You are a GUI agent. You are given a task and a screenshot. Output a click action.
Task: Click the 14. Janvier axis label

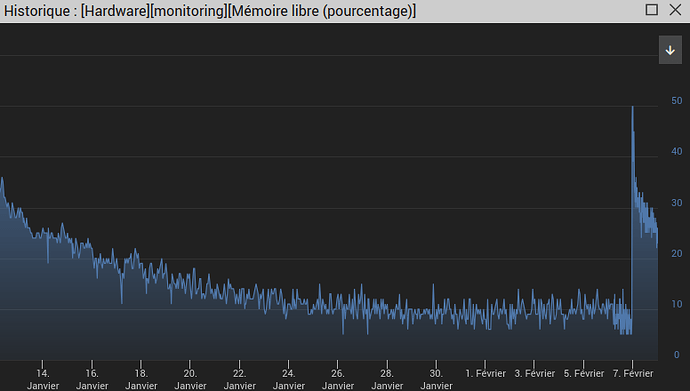[43, 379]
